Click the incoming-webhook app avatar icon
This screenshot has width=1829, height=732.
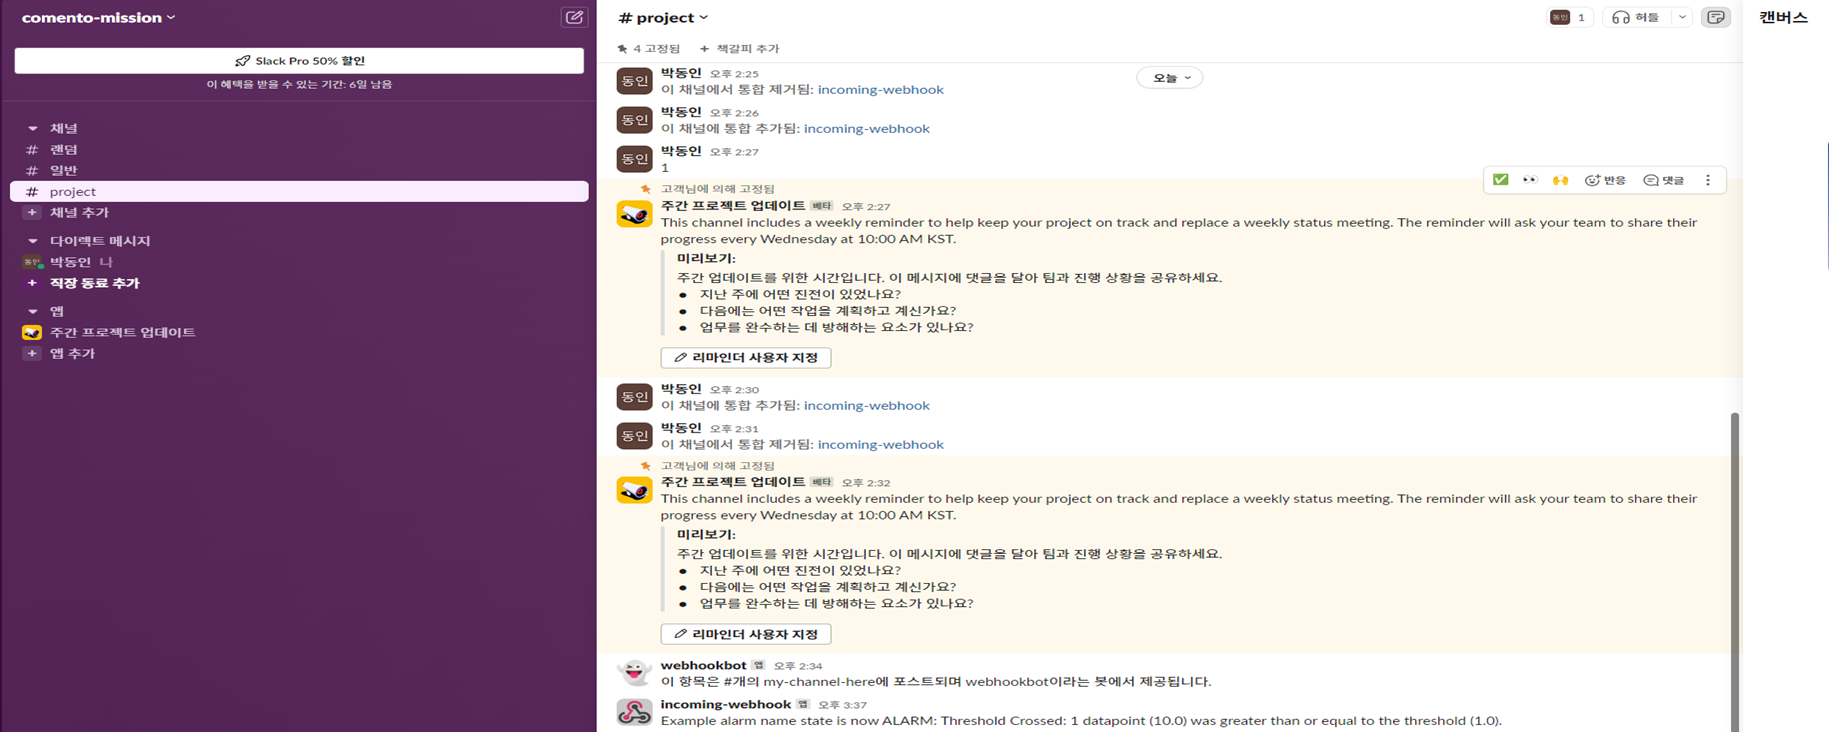[634, 712]
